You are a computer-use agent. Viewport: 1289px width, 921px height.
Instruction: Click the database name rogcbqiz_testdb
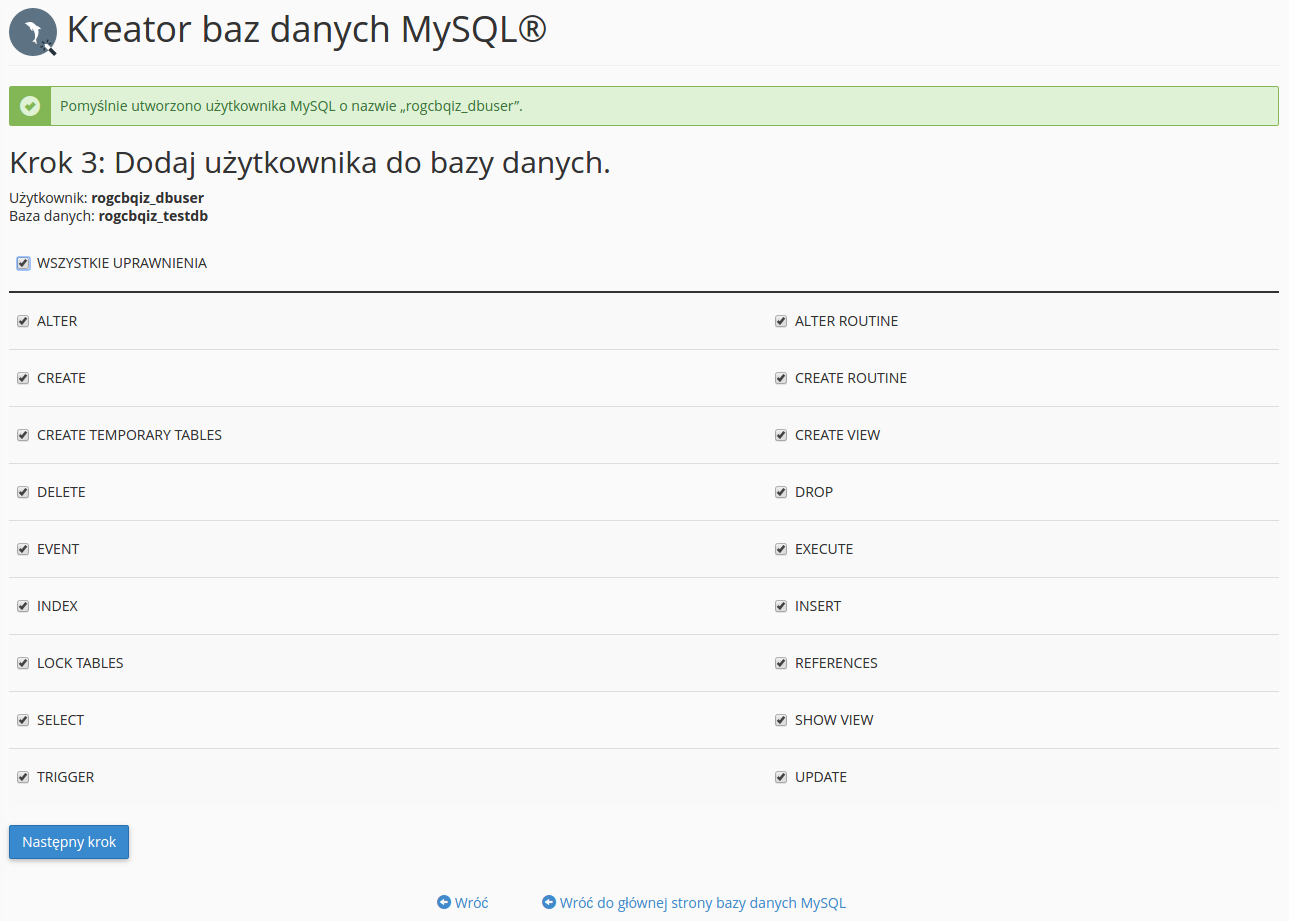153,215
